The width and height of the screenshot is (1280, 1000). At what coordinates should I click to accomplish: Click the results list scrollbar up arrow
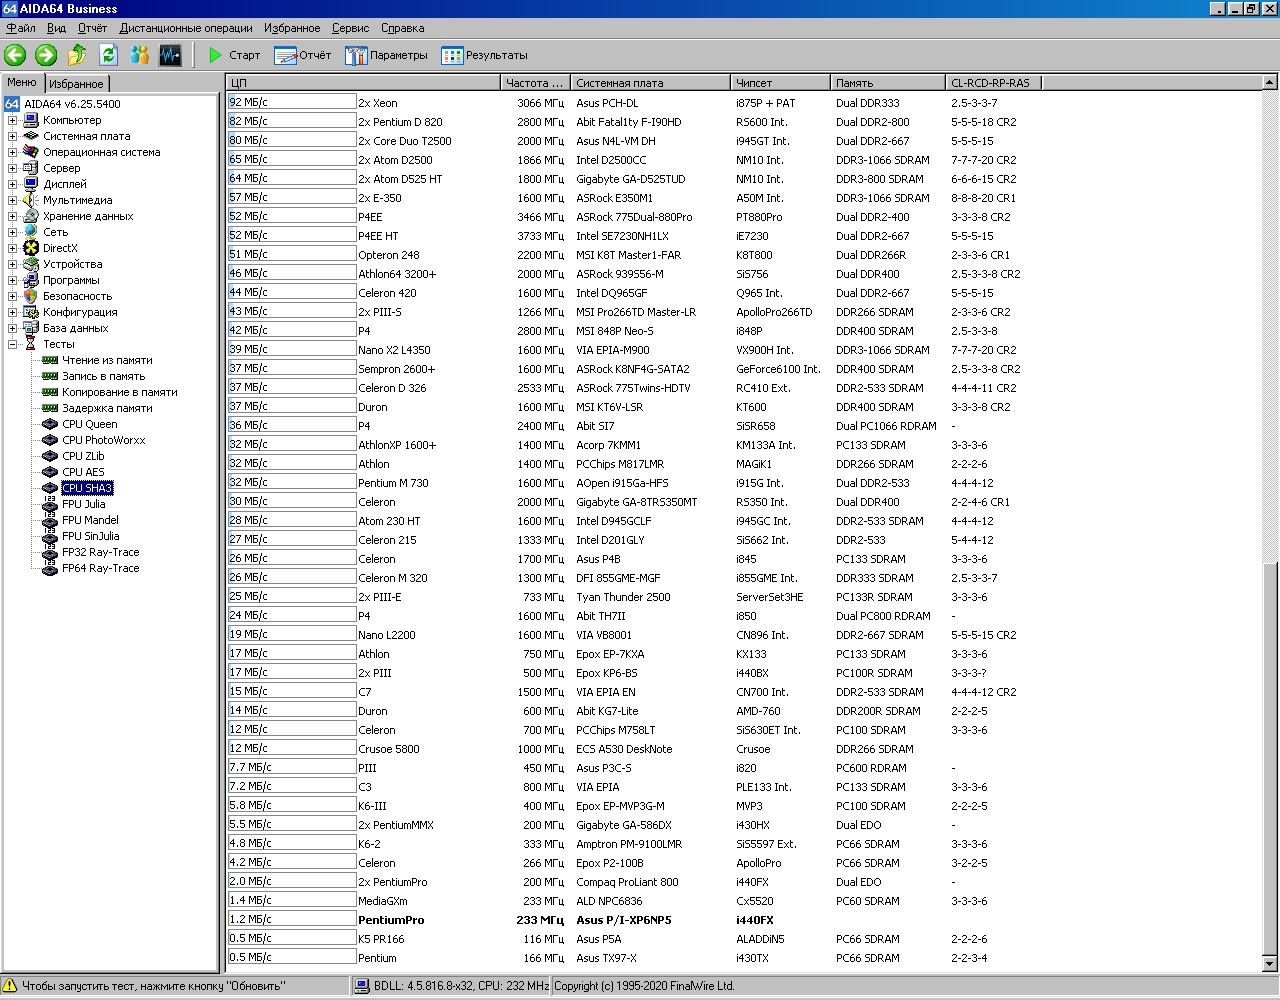1270,83
